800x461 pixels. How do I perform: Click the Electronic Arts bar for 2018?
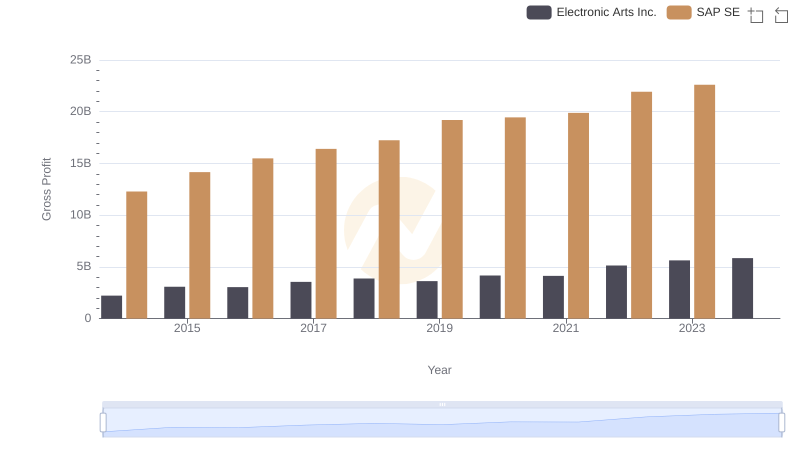pos(364,299)
